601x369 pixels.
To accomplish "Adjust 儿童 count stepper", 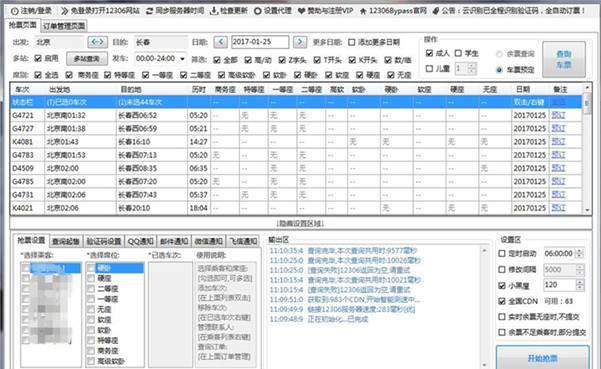I will [472, 69].
